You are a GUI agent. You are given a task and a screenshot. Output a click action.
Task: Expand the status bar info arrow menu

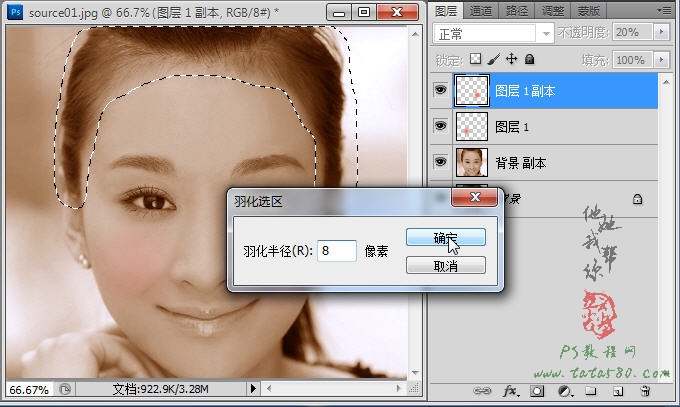pyautogui.click(x=253, y=388)
